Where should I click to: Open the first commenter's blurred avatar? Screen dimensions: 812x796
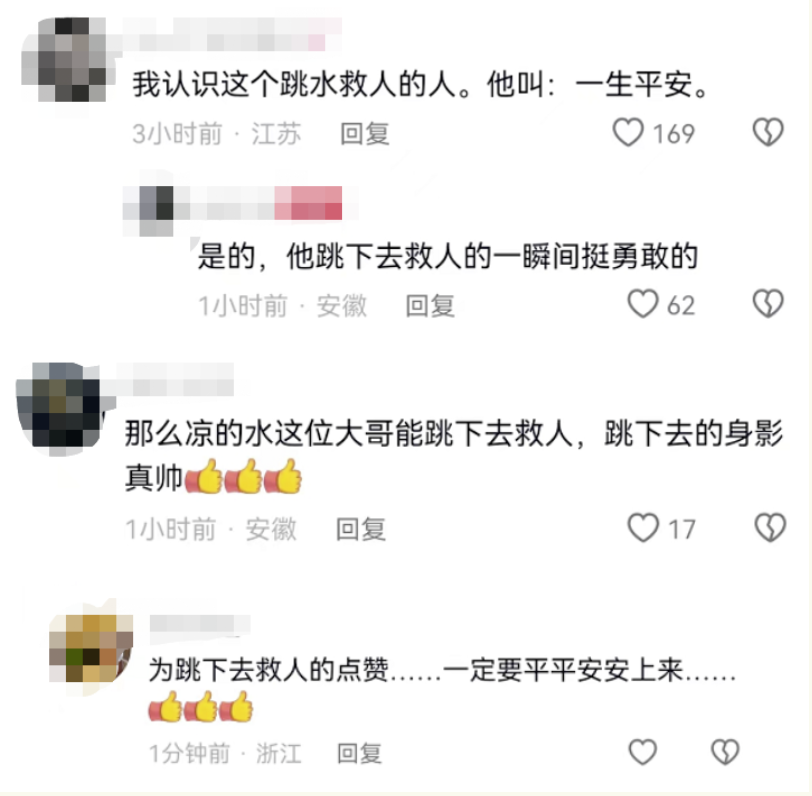63,60
